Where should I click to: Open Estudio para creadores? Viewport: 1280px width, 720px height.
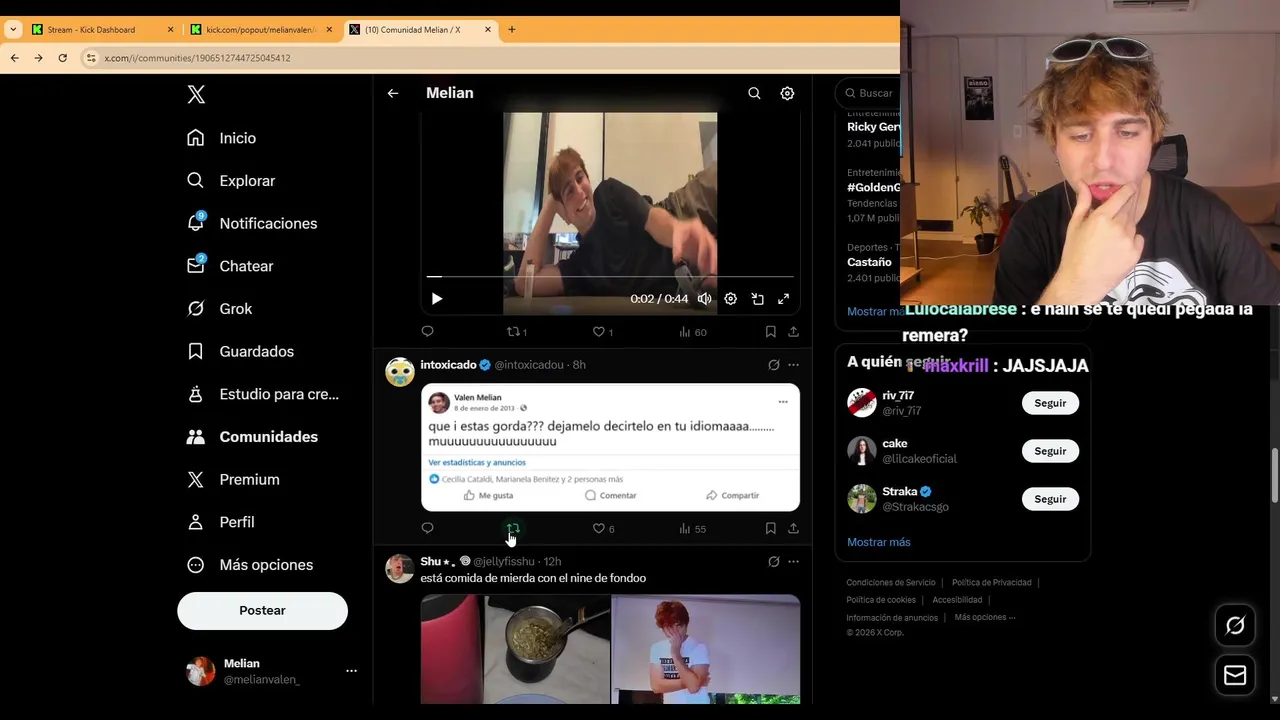click(x=263, y=394)
